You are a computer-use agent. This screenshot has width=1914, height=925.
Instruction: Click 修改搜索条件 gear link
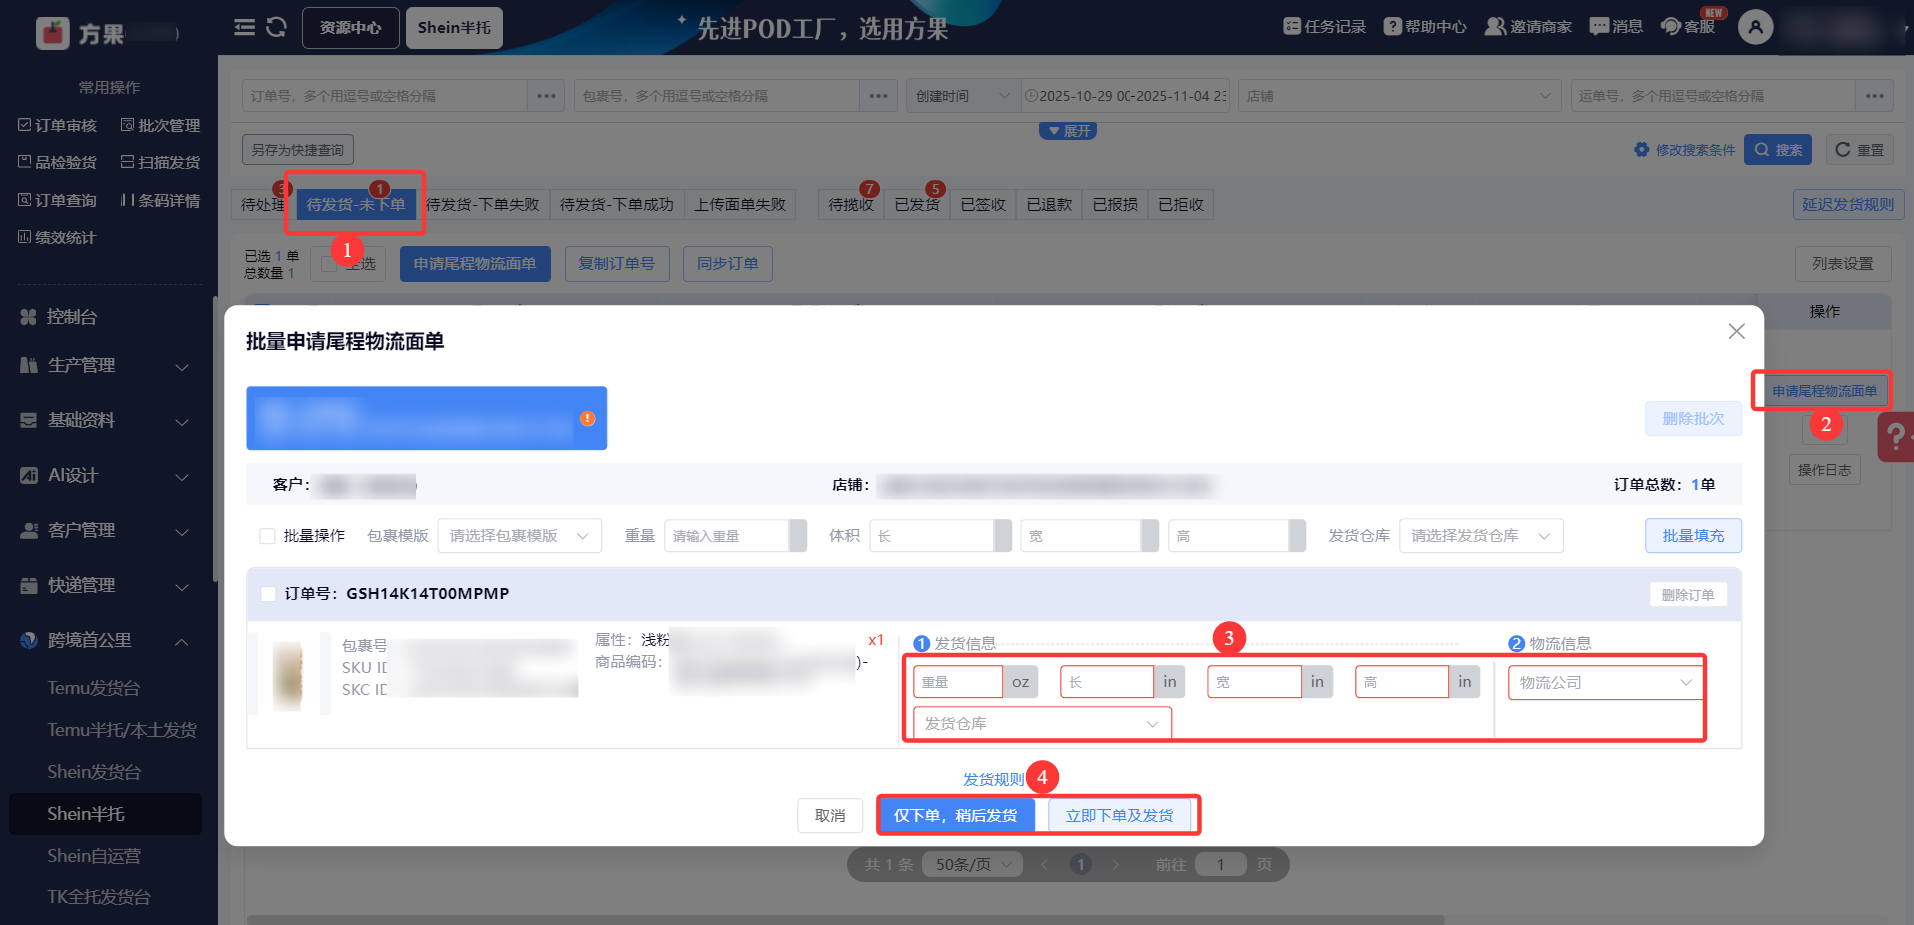tap(1685, 150)
